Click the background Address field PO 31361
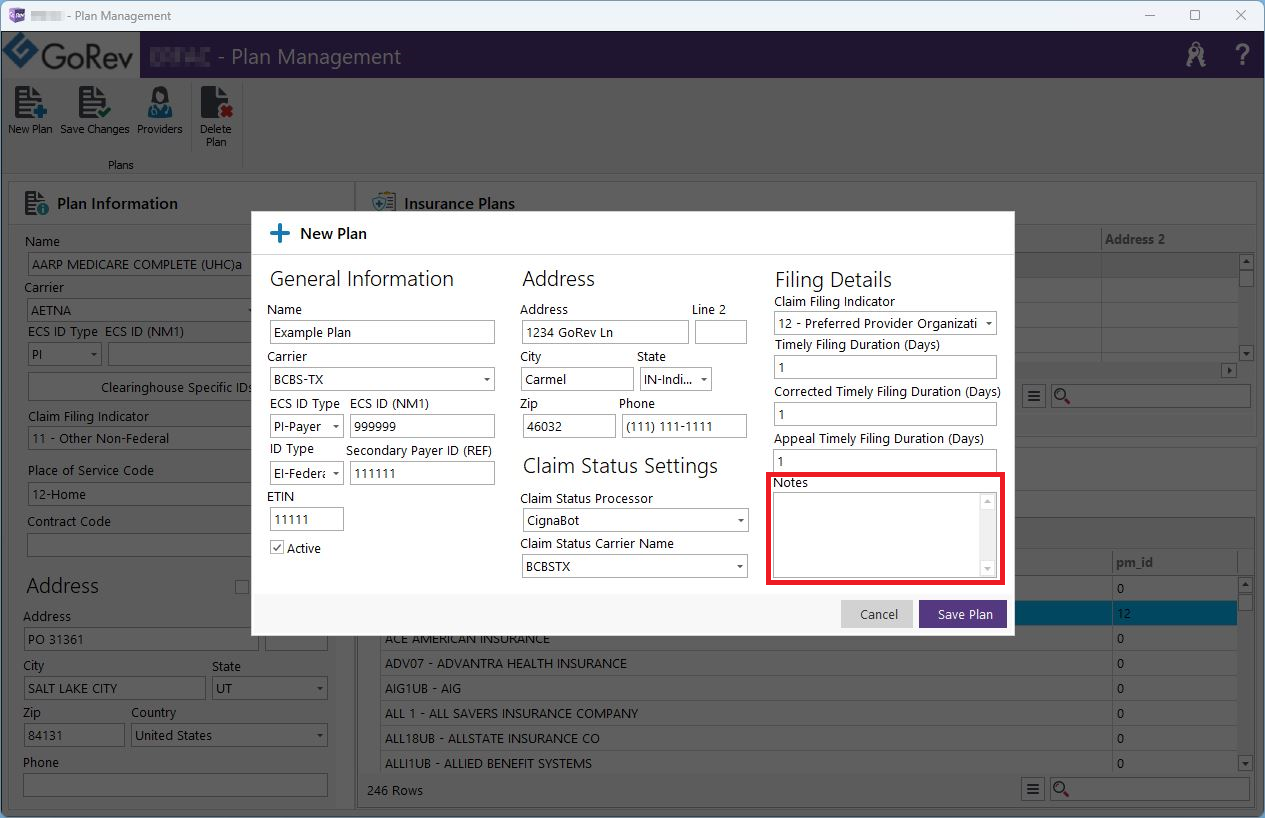The width and height of the screenshot is (1265, 818). (x=140, y=640)
